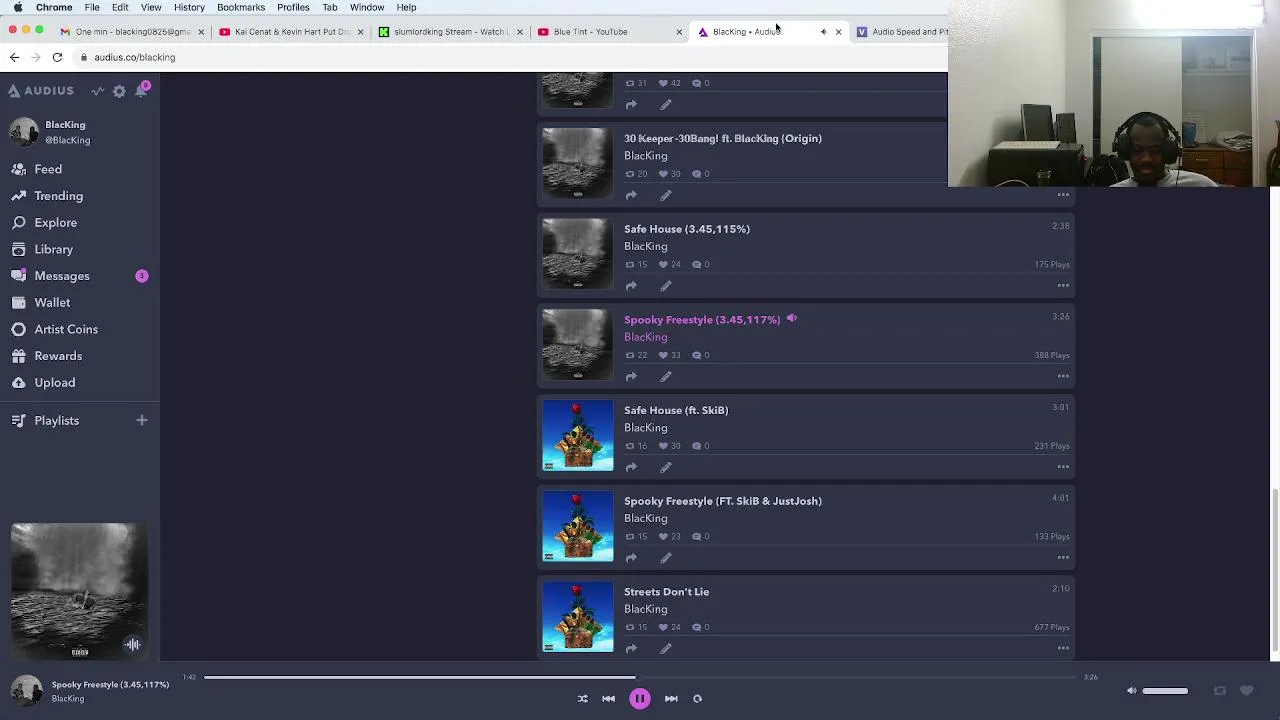Edit Spooky Freestyle (FT. SkiB & JustJosh)
Viewport: 1280px width, 720px height.
(666, 558)
